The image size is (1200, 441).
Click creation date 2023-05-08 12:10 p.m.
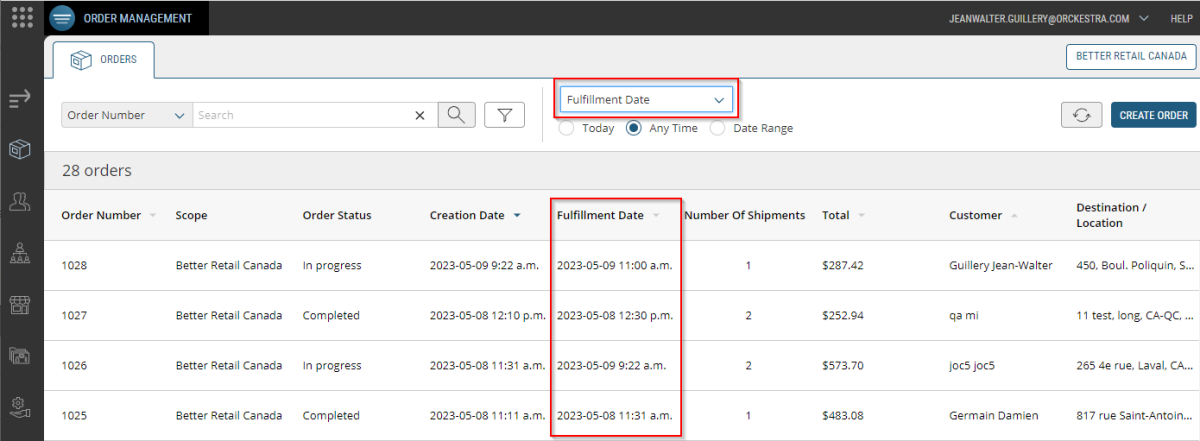coord(488,315)
